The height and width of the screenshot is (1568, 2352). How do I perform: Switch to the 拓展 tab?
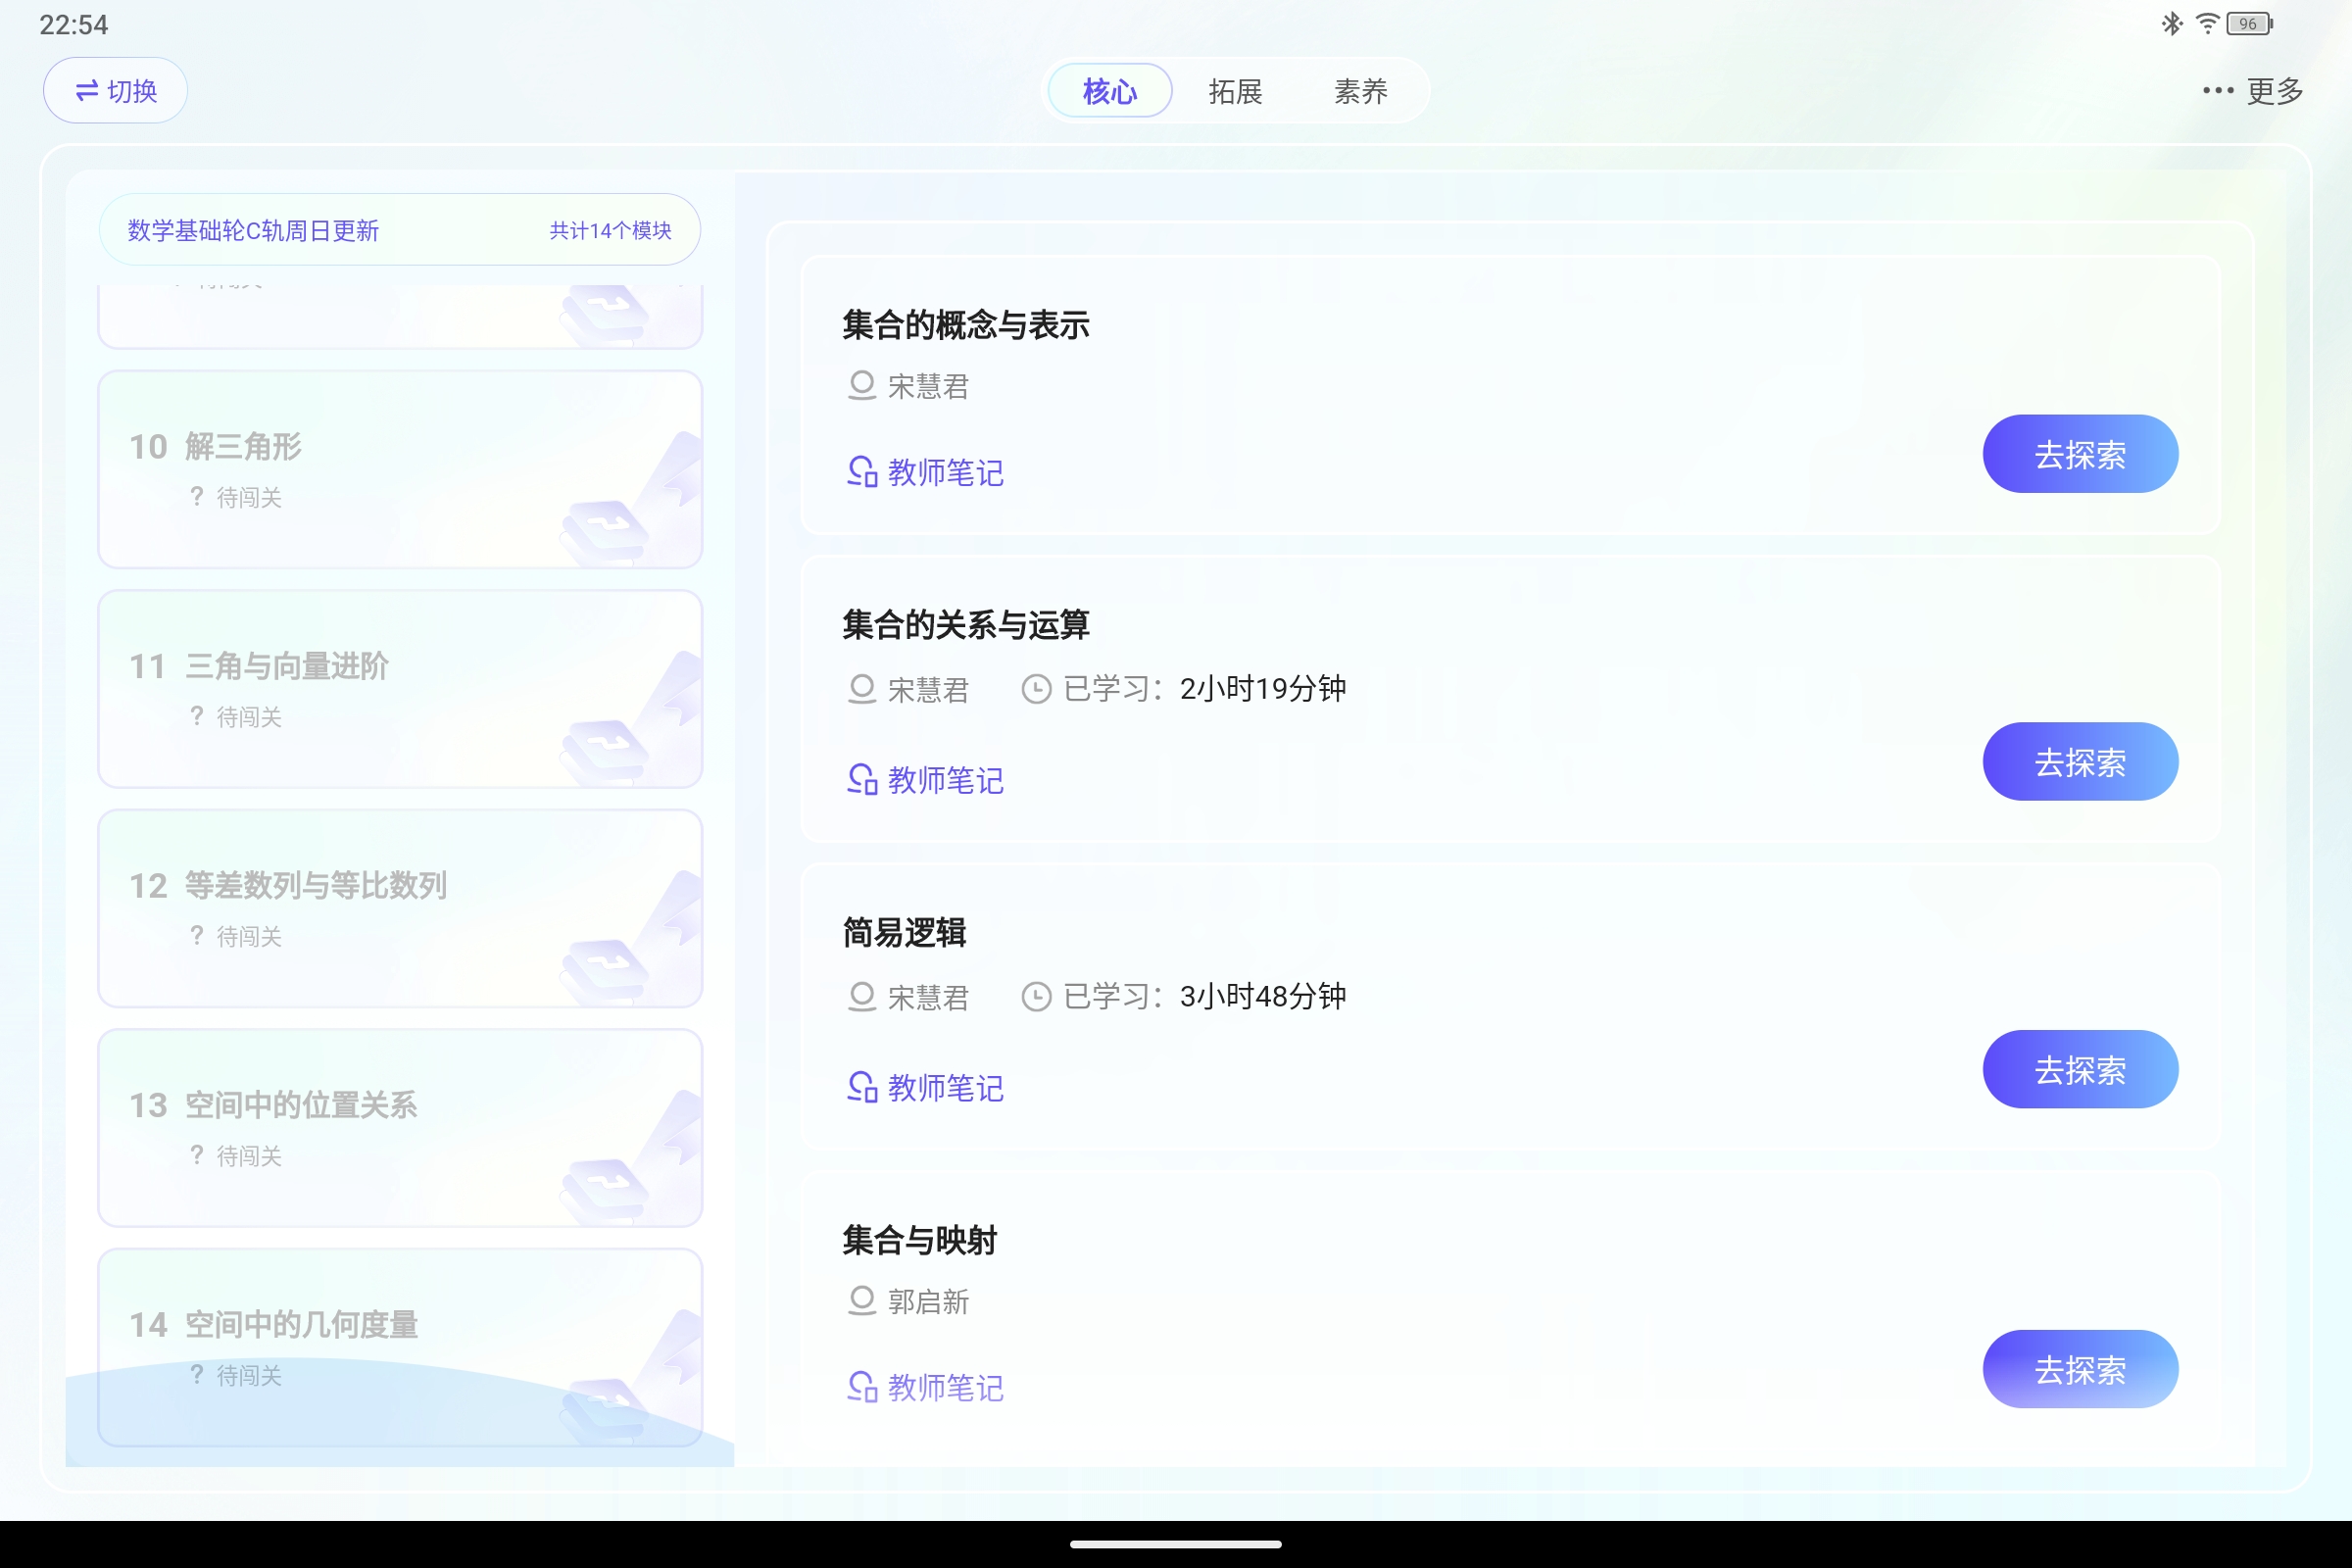click(x=1235, y=91)
